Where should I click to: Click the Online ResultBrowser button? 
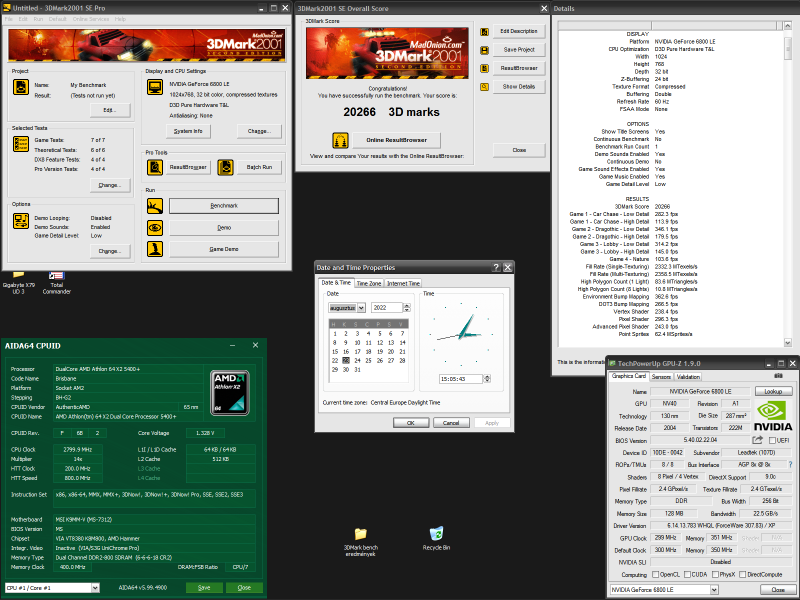pyautogui.click(x=396, y=140)
